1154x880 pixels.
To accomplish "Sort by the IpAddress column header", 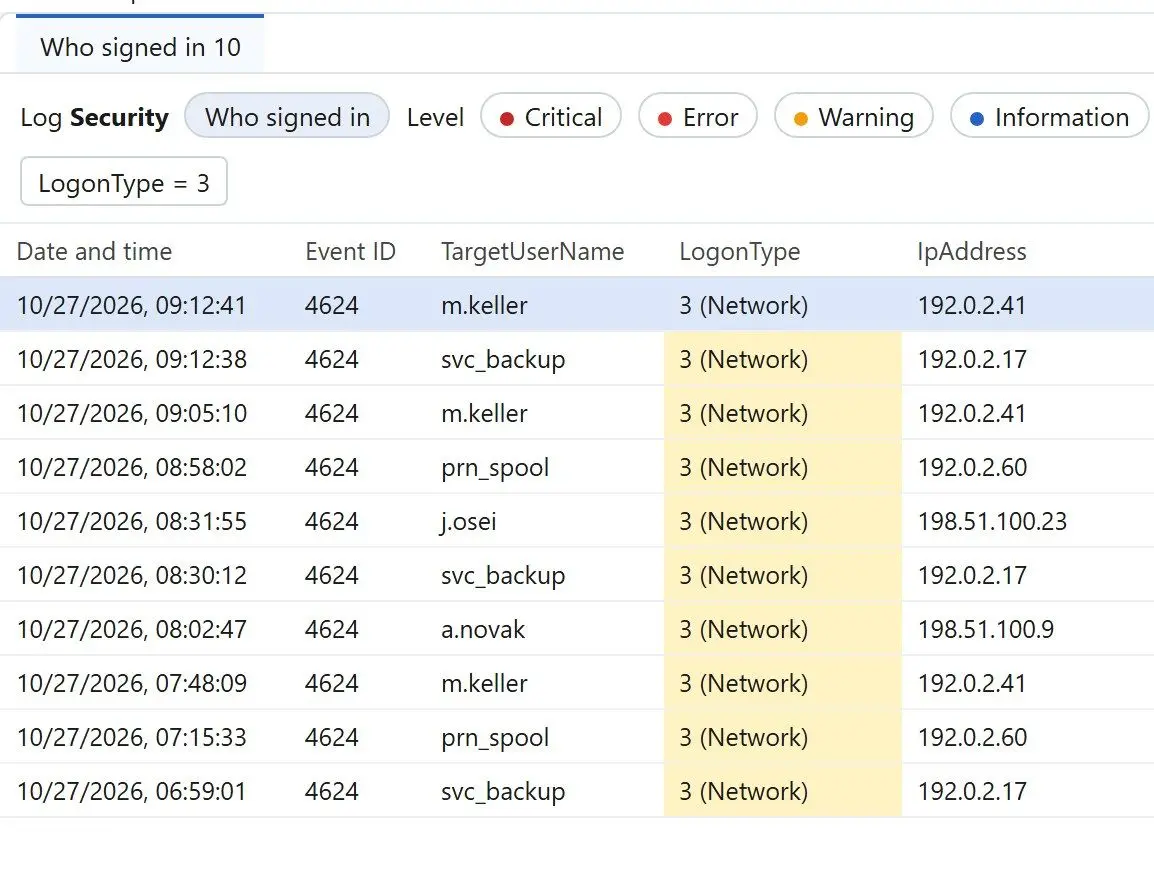I will [x=971, y=252].
